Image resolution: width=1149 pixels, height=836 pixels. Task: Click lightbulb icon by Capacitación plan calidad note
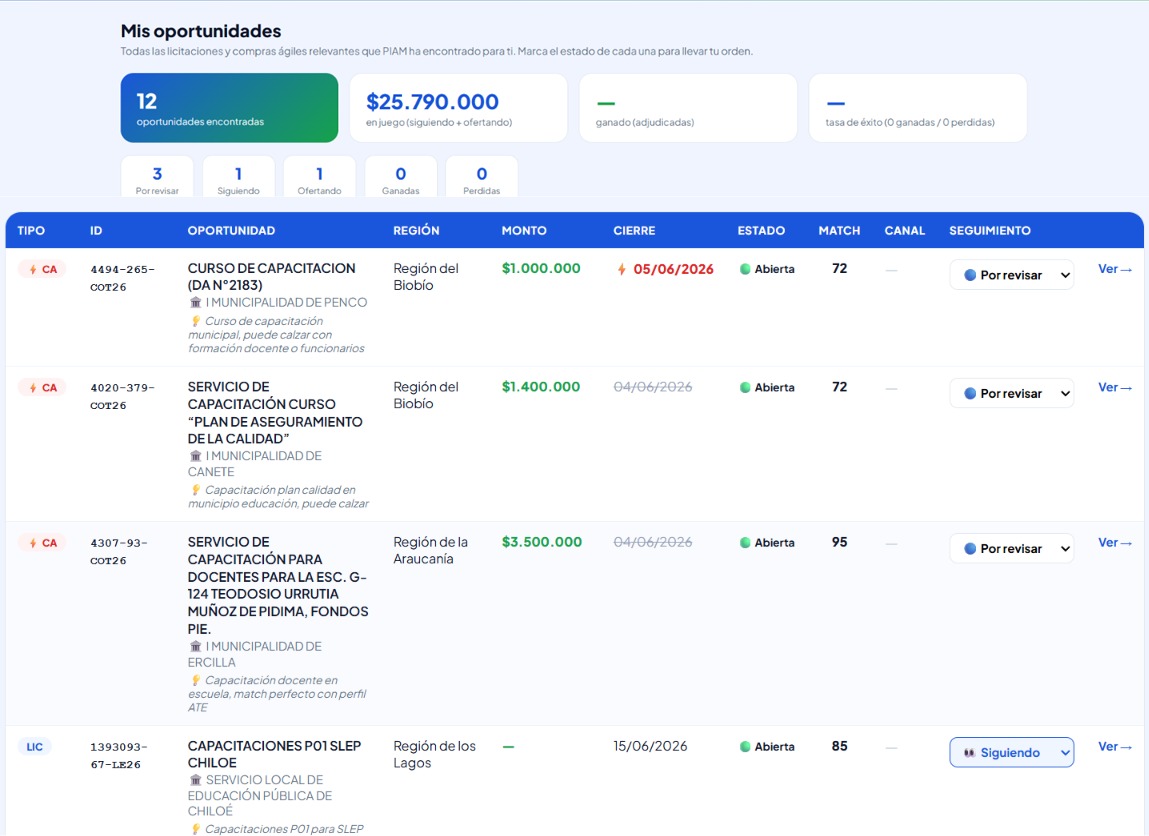tap(195, 489)
